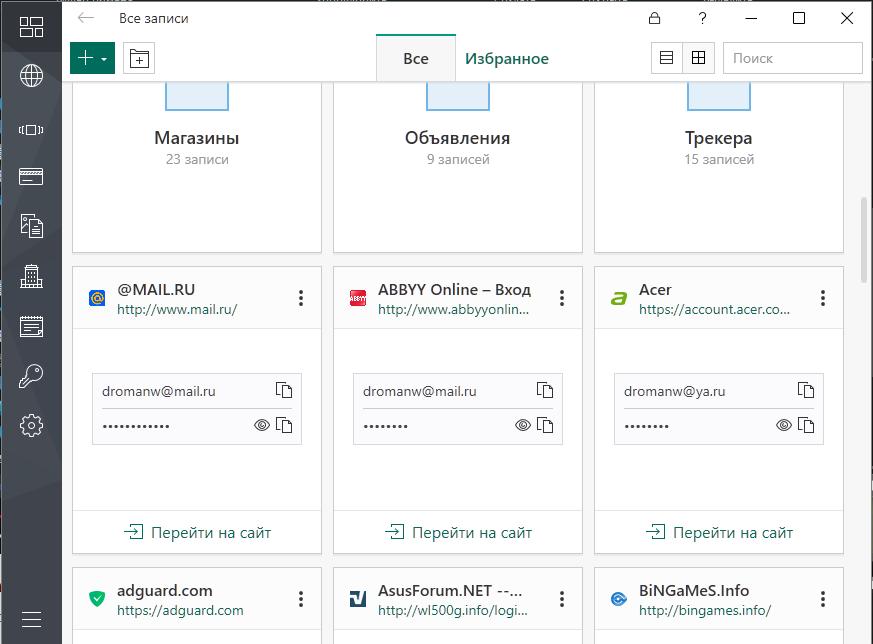Open the Объявления folder
The height and width of the screenshot is (644, 873).
[x=458, y=167]
